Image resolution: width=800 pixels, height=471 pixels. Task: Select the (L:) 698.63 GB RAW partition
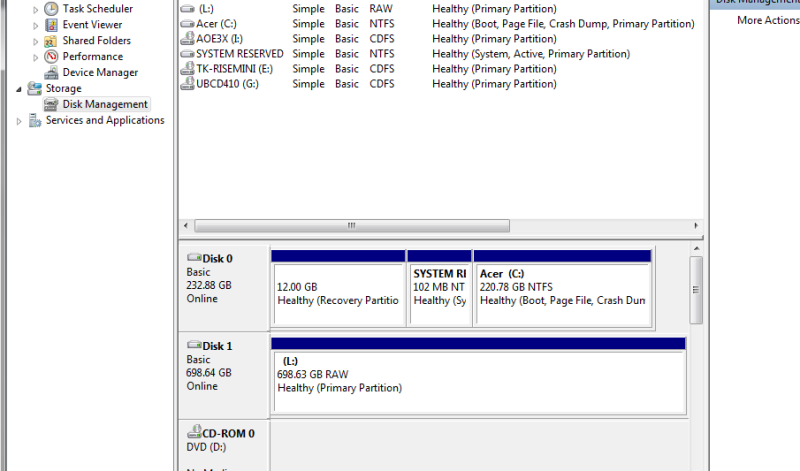pyautogui.click(x=478, y=376)
